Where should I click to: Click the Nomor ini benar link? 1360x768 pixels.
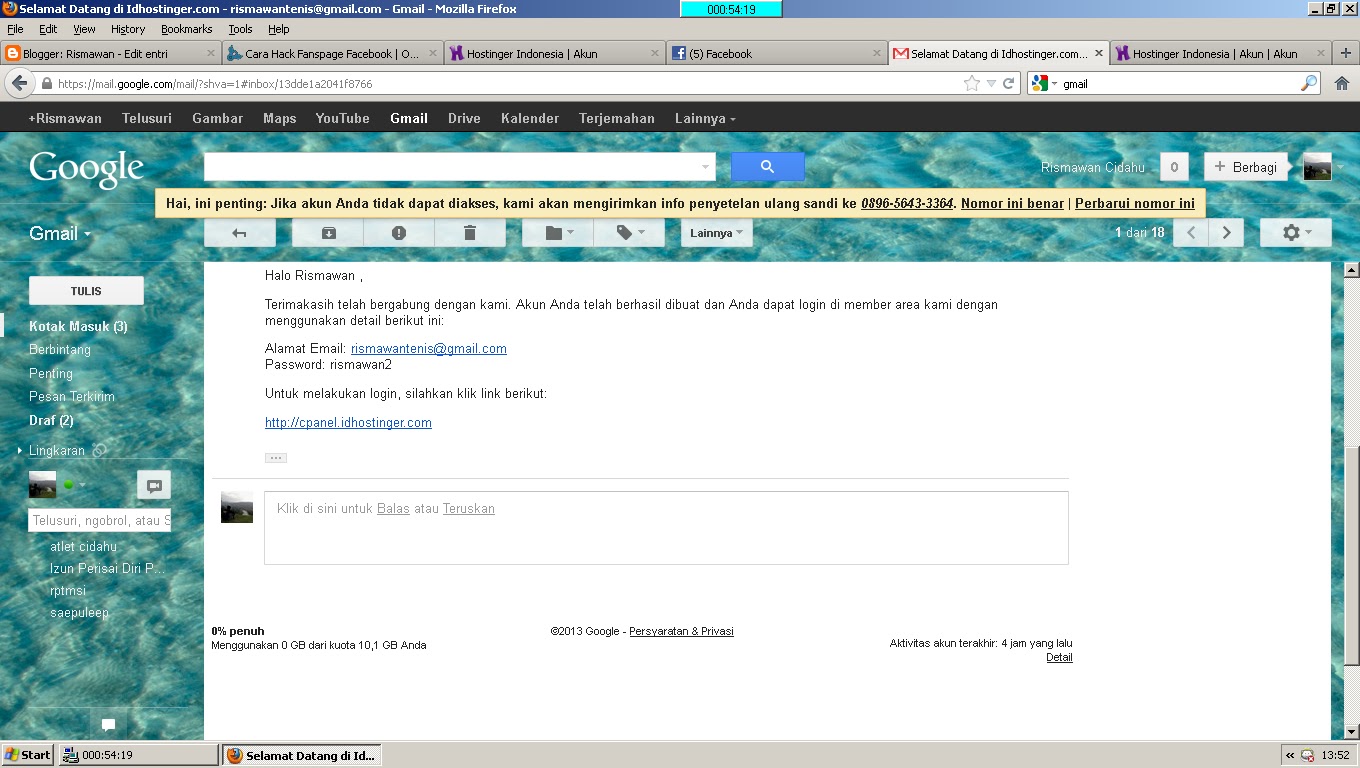click(1012, 203)
